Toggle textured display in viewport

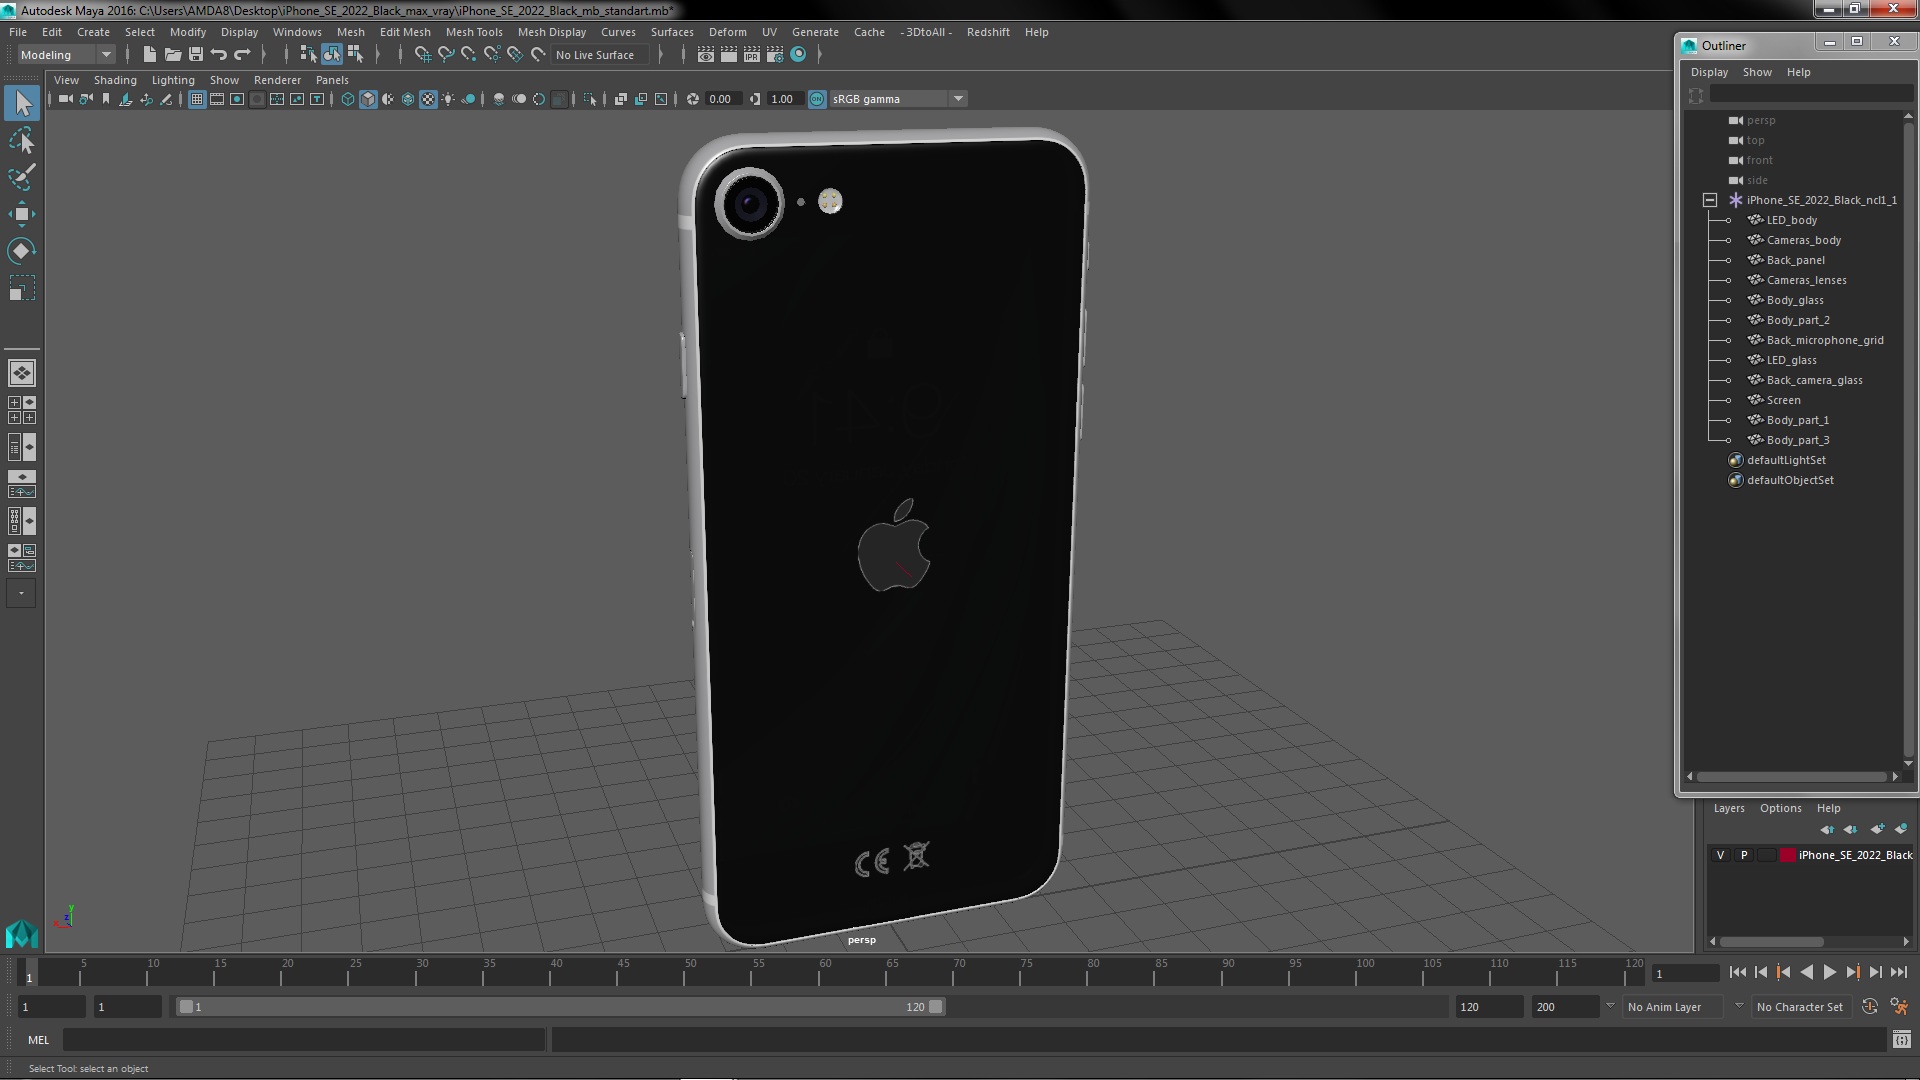[428, 99]
